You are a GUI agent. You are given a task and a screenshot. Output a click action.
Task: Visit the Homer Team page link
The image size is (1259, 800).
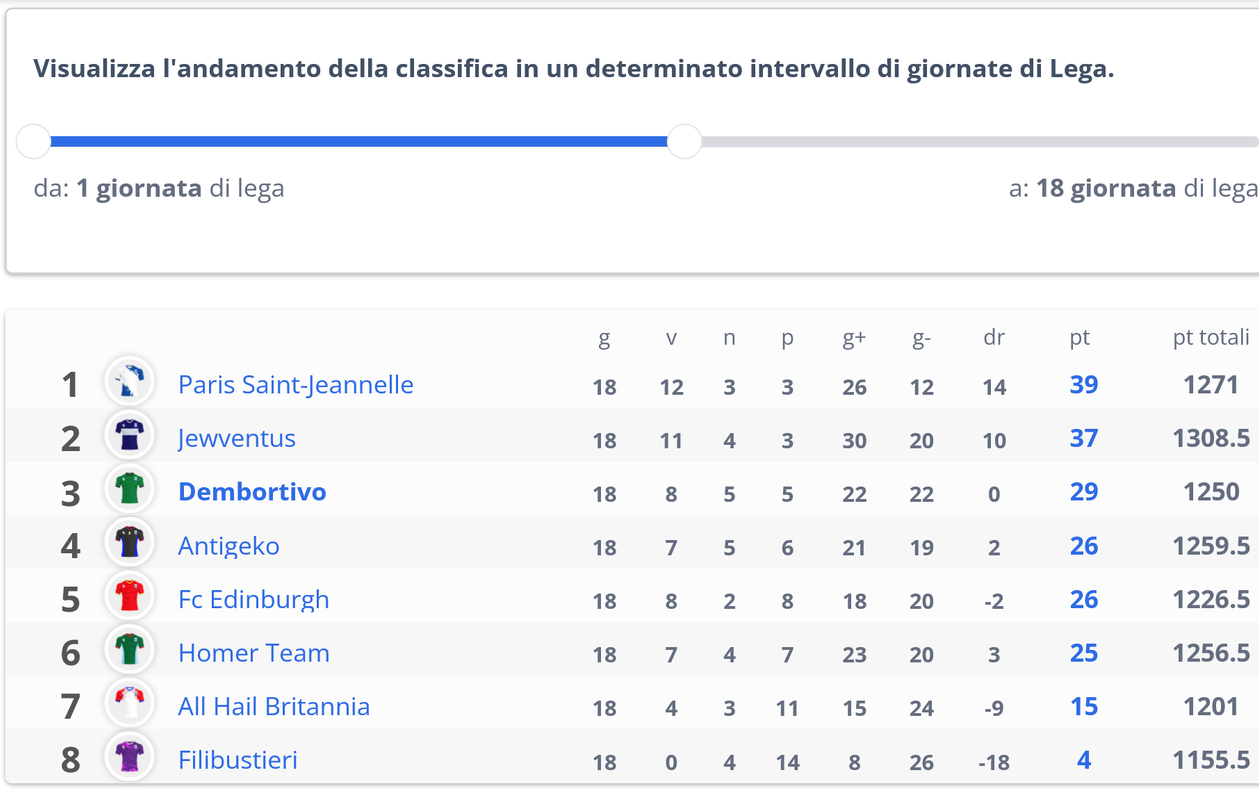(254, 654)
